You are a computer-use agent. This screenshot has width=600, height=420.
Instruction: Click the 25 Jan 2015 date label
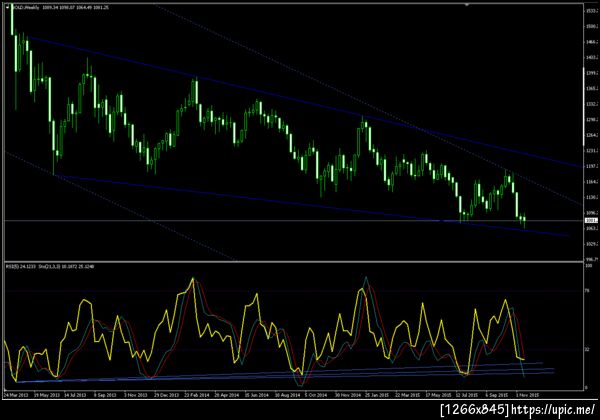point(377,395)
